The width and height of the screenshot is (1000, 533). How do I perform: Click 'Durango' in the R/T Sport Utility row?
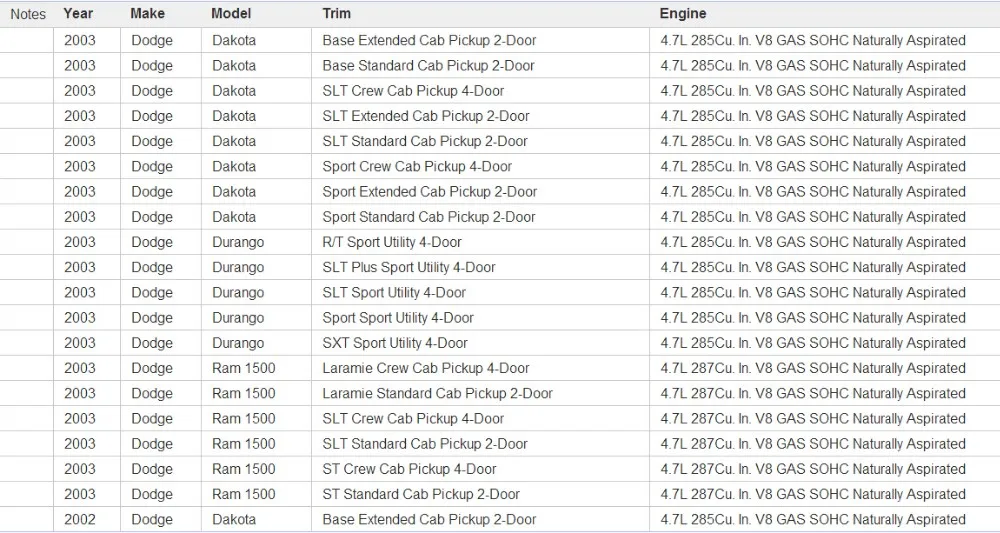click(238, 242)
